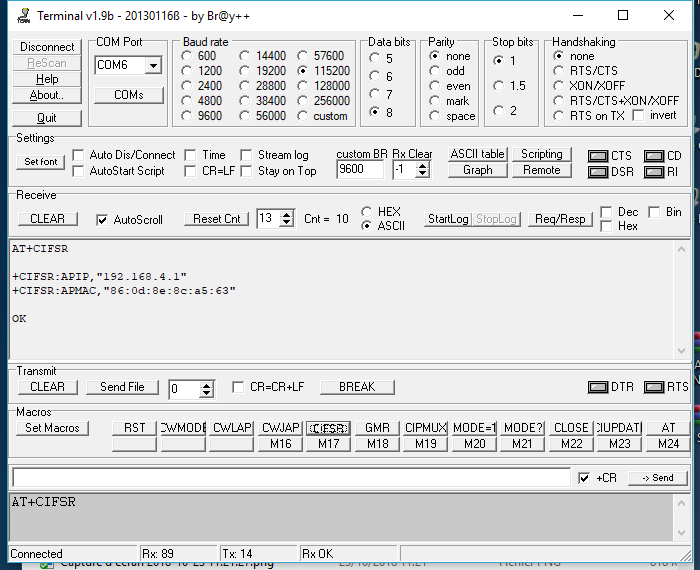Click the custom BR input field

[x=360, y=170]
